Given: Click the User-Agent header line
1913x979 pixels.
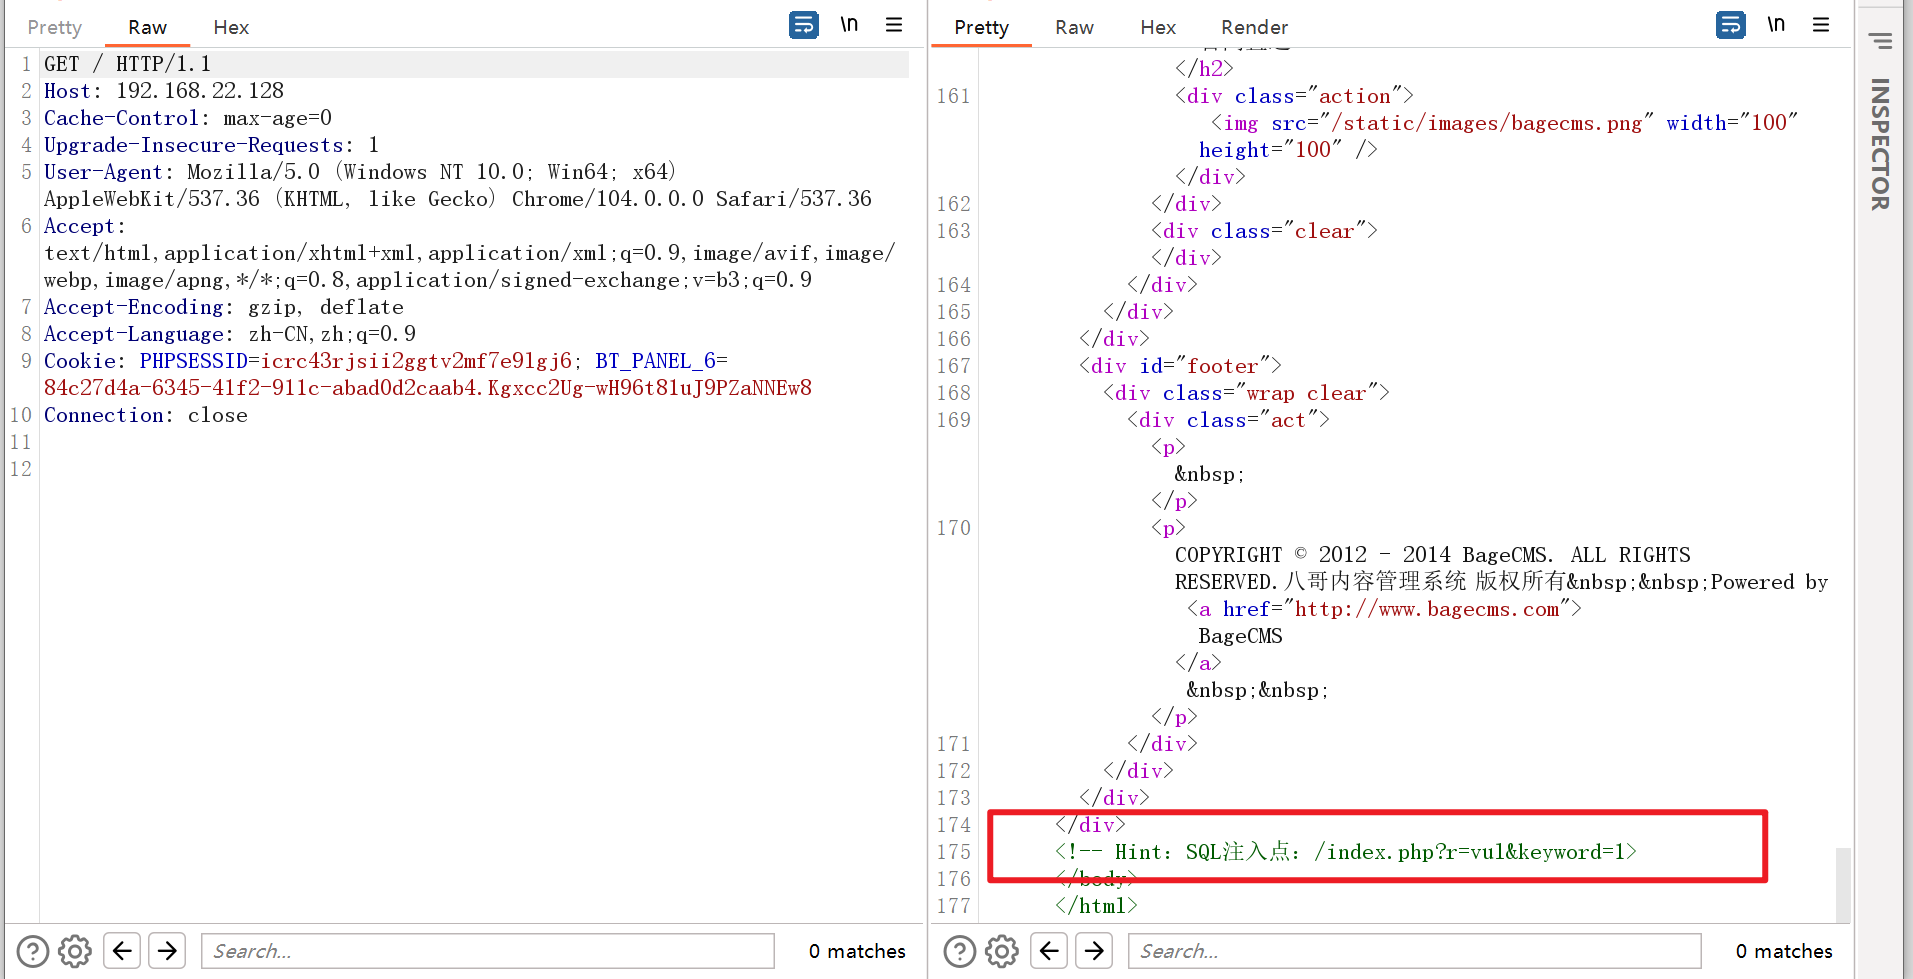Looking at the screenshot, I should pyautogui.click(x=458, y=185).
